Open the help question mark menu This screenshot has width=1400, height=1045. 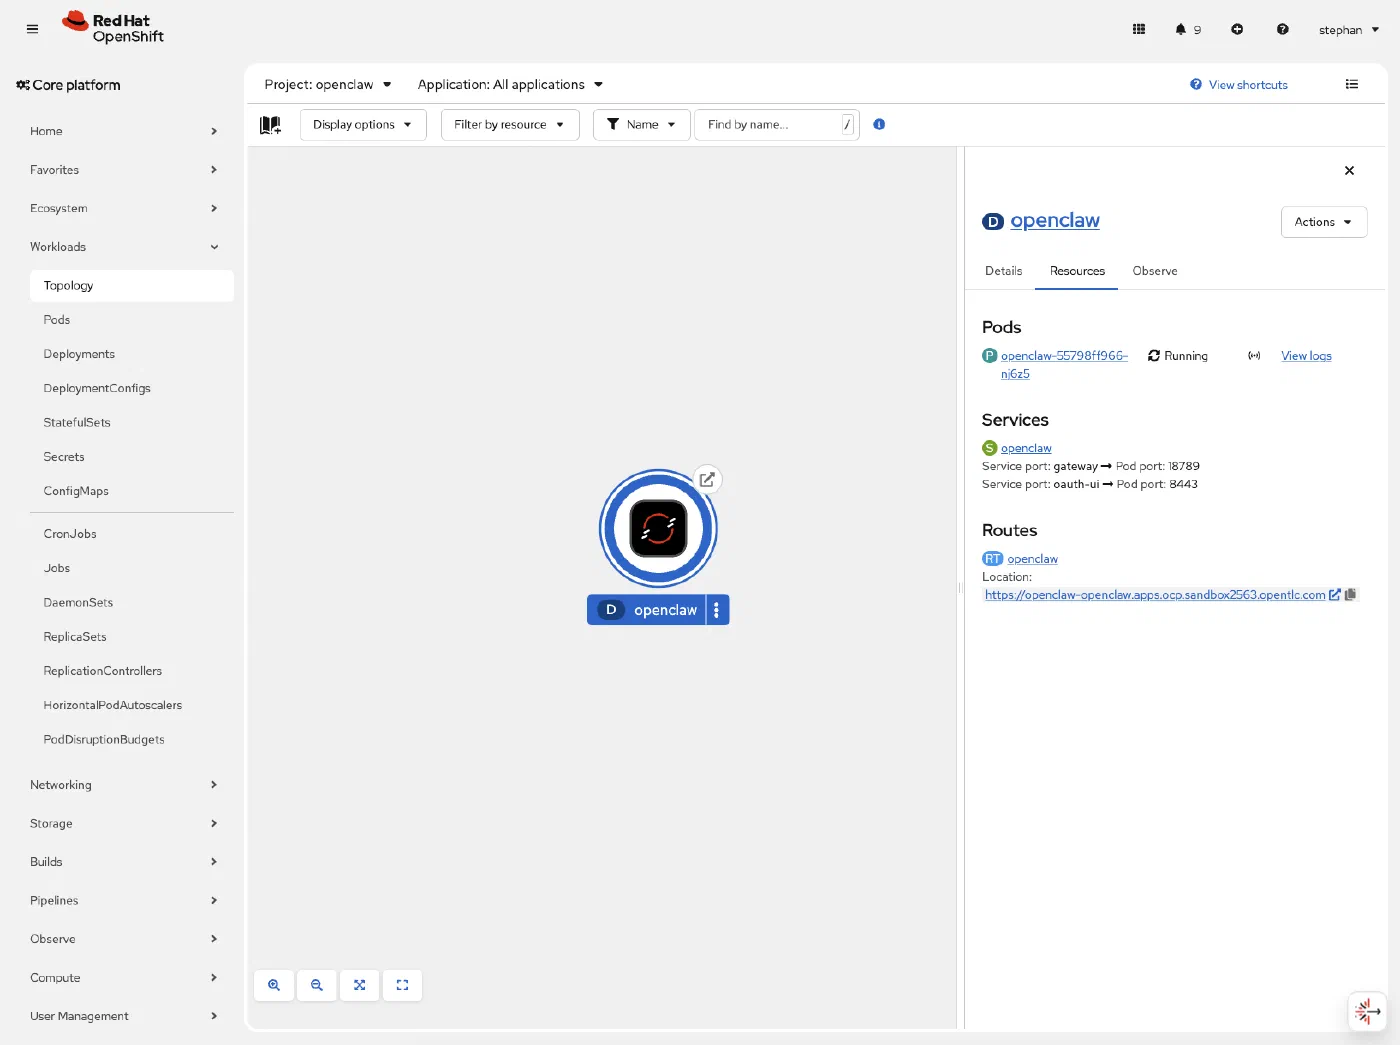(1282, 29)
